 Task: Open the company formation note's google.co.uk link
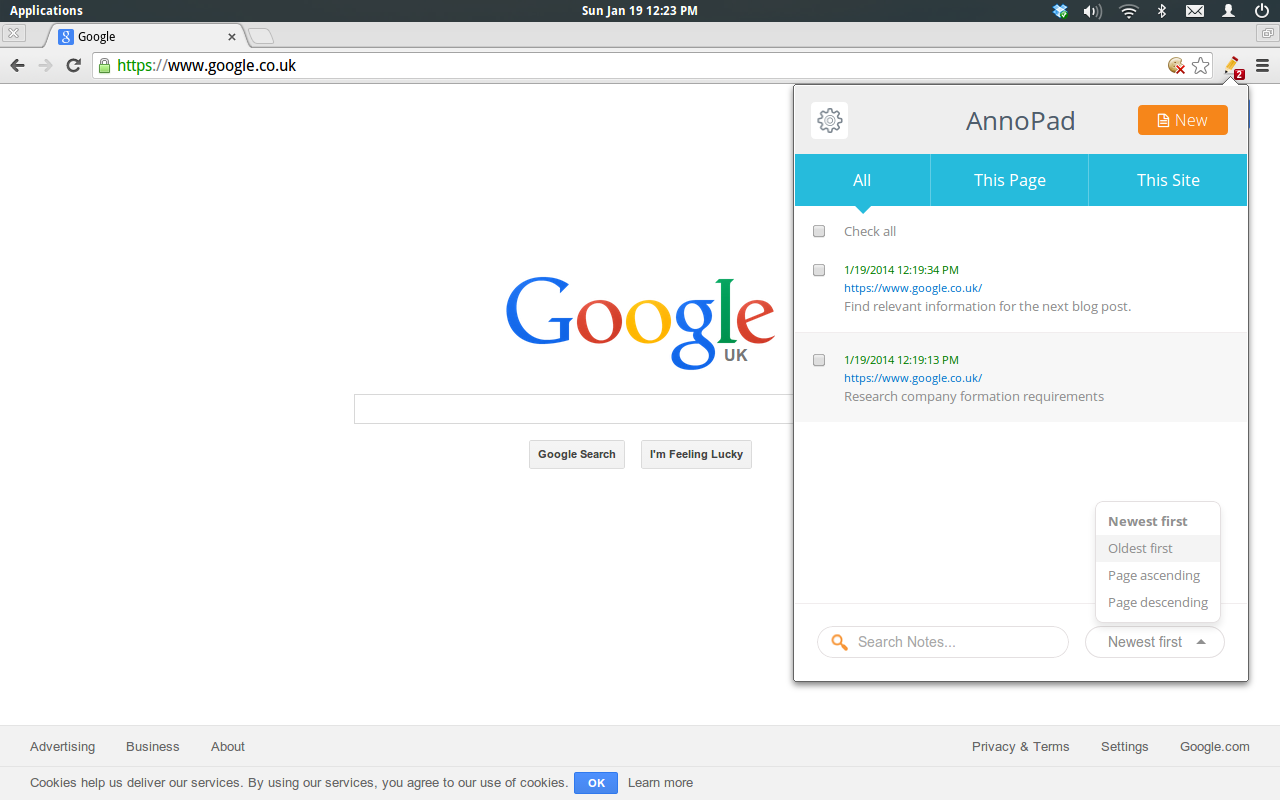tap(913, 378)
